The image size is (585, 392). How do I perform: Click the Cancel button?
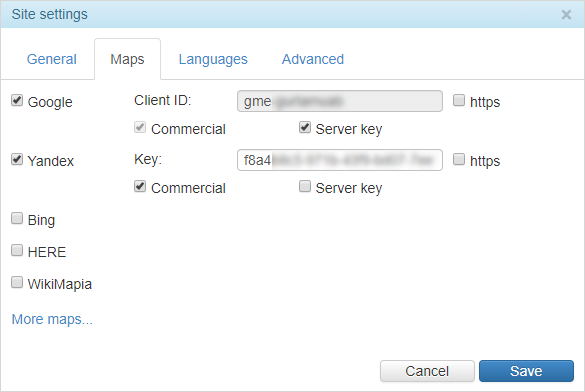(x=427, y=371)
